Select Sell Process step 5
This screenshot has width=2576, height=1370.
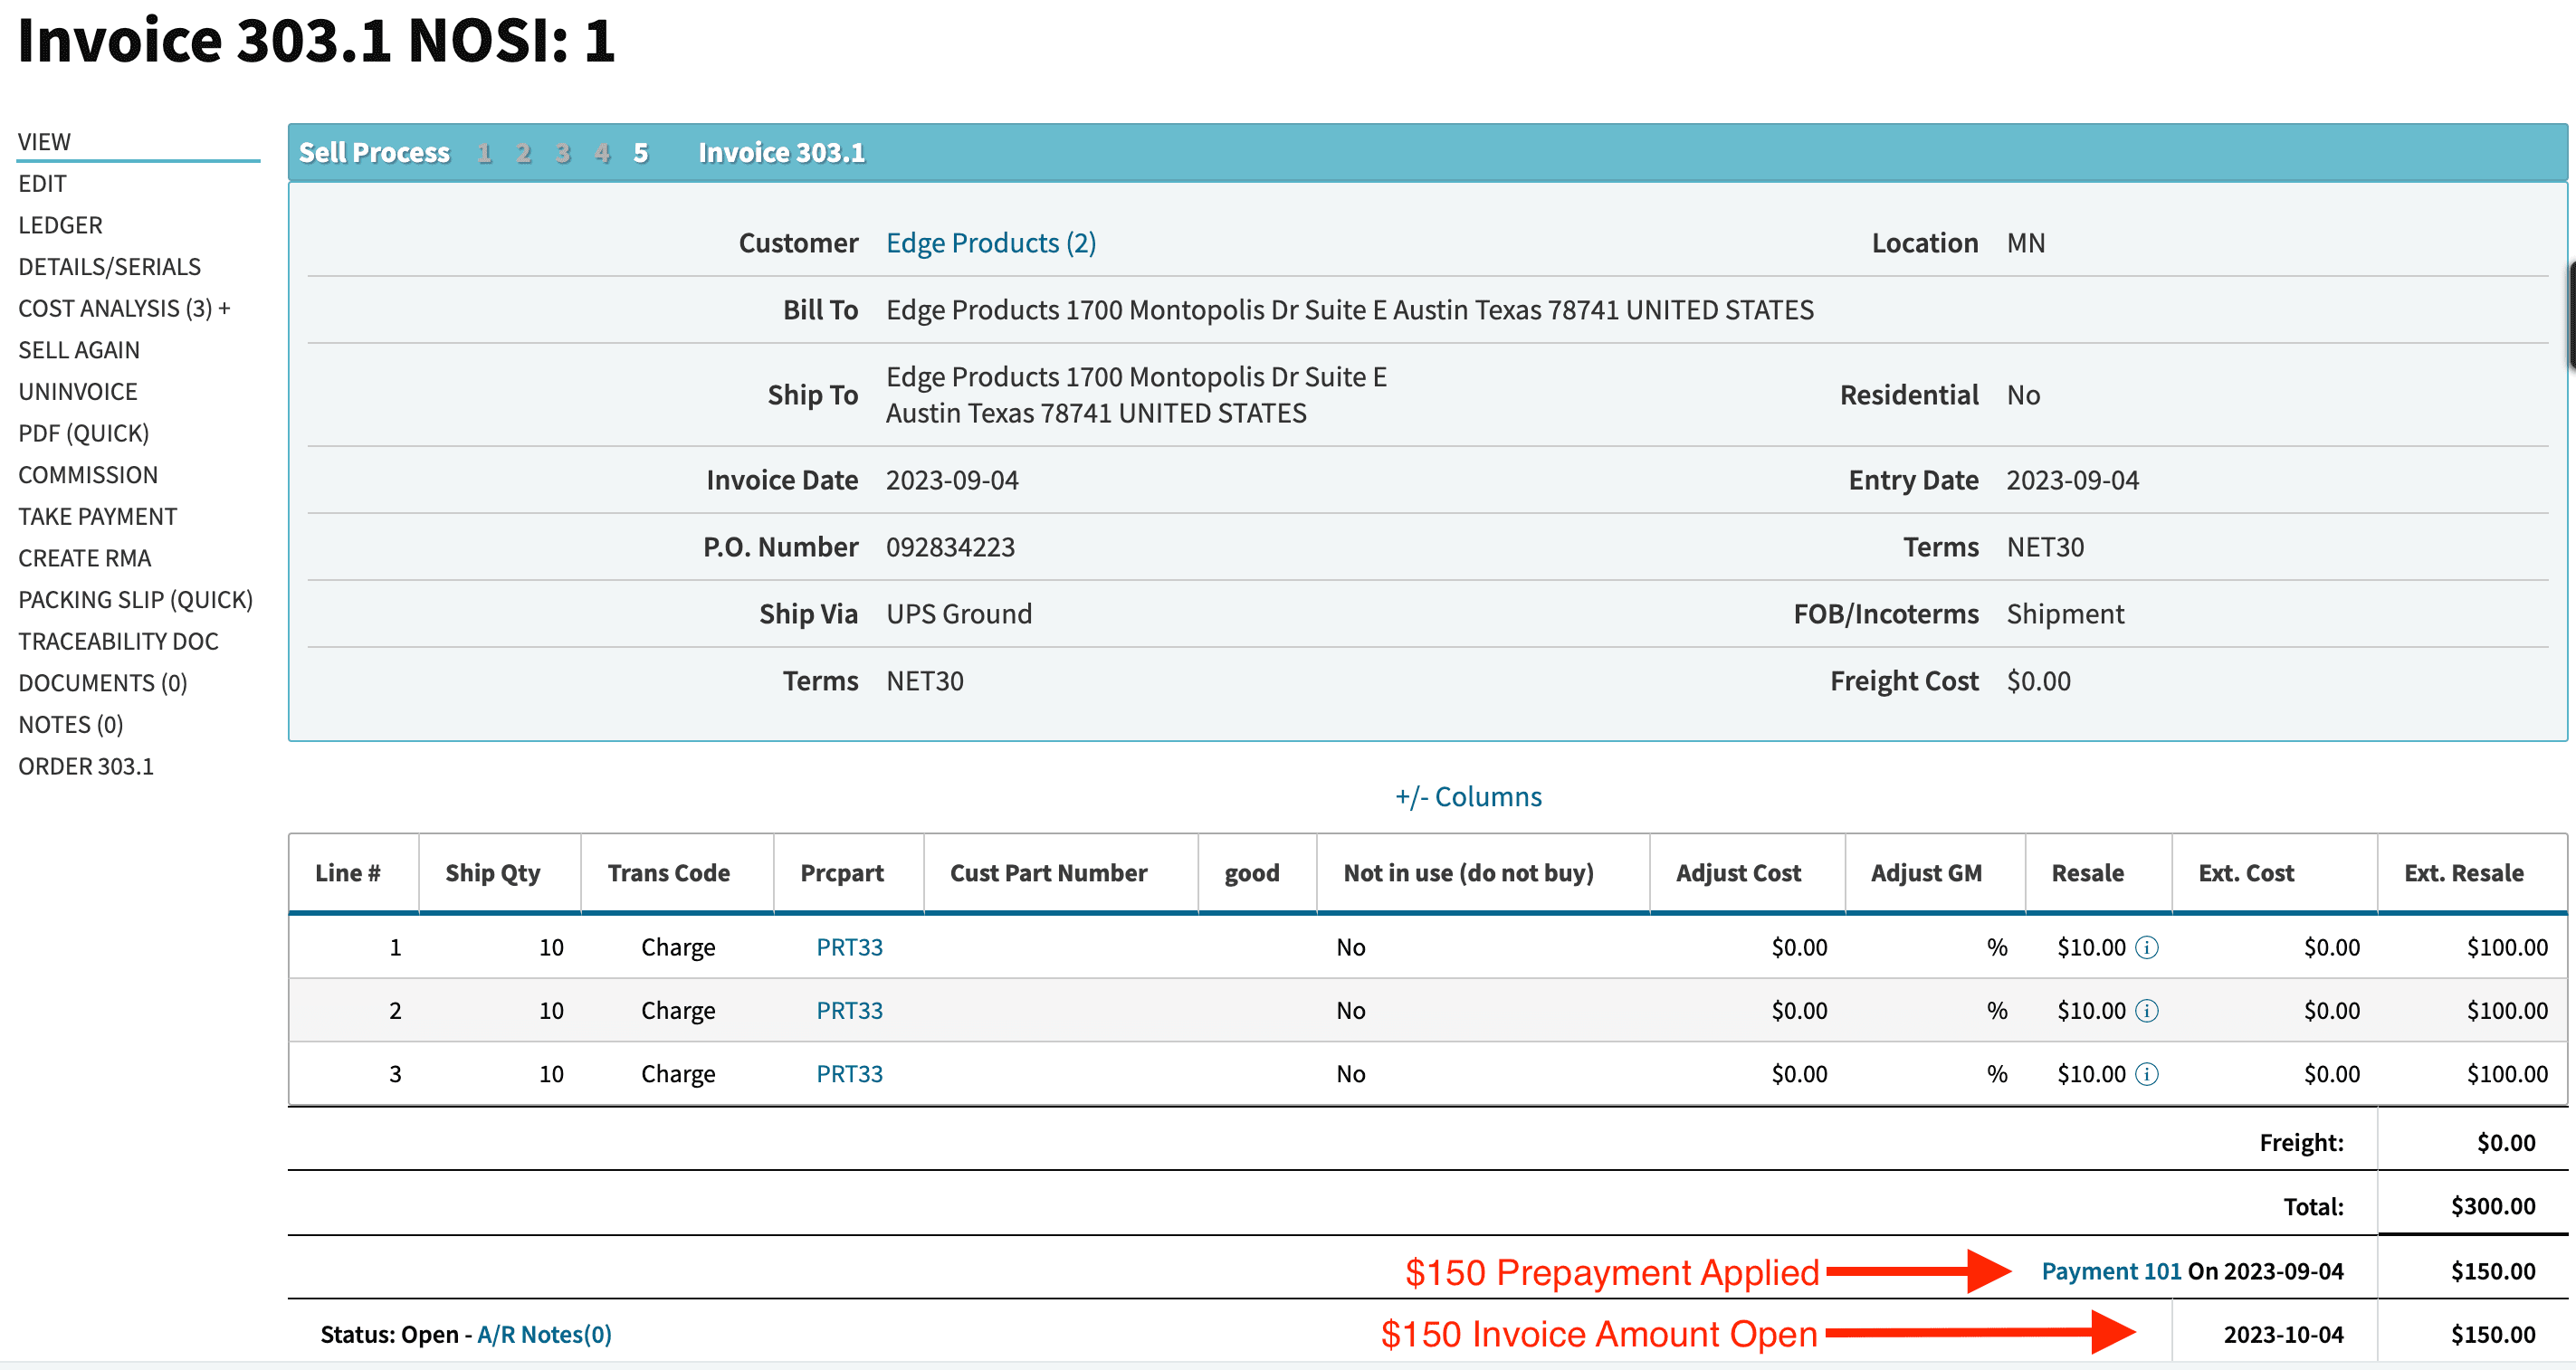641,153
